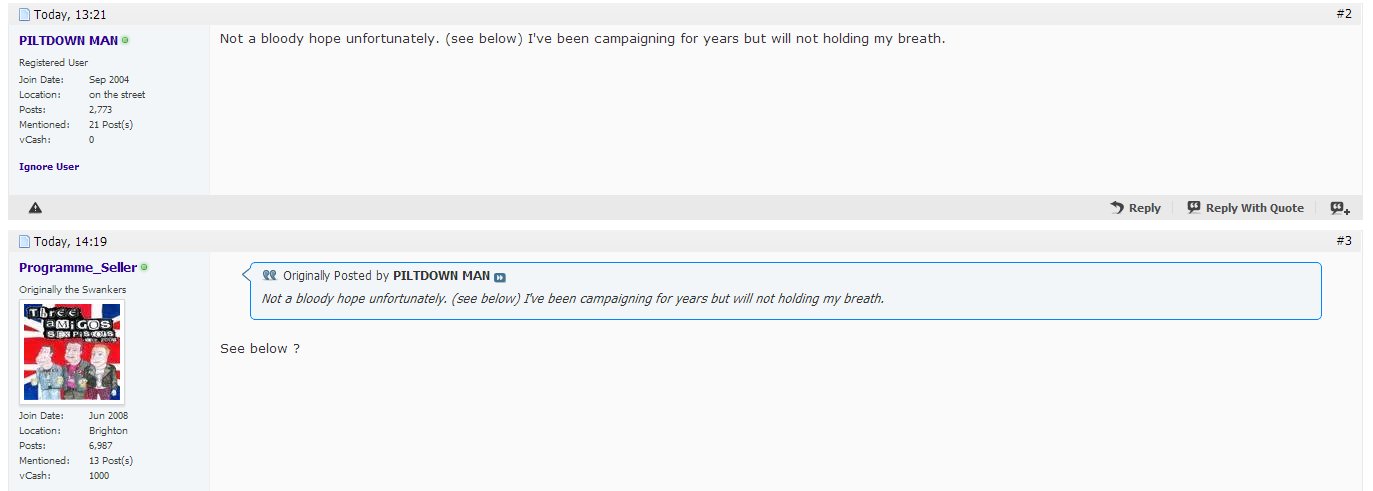This screenshot has width=1373, height=491.
Task: Click the quoted text in the quote box
Action: [573, 298]
